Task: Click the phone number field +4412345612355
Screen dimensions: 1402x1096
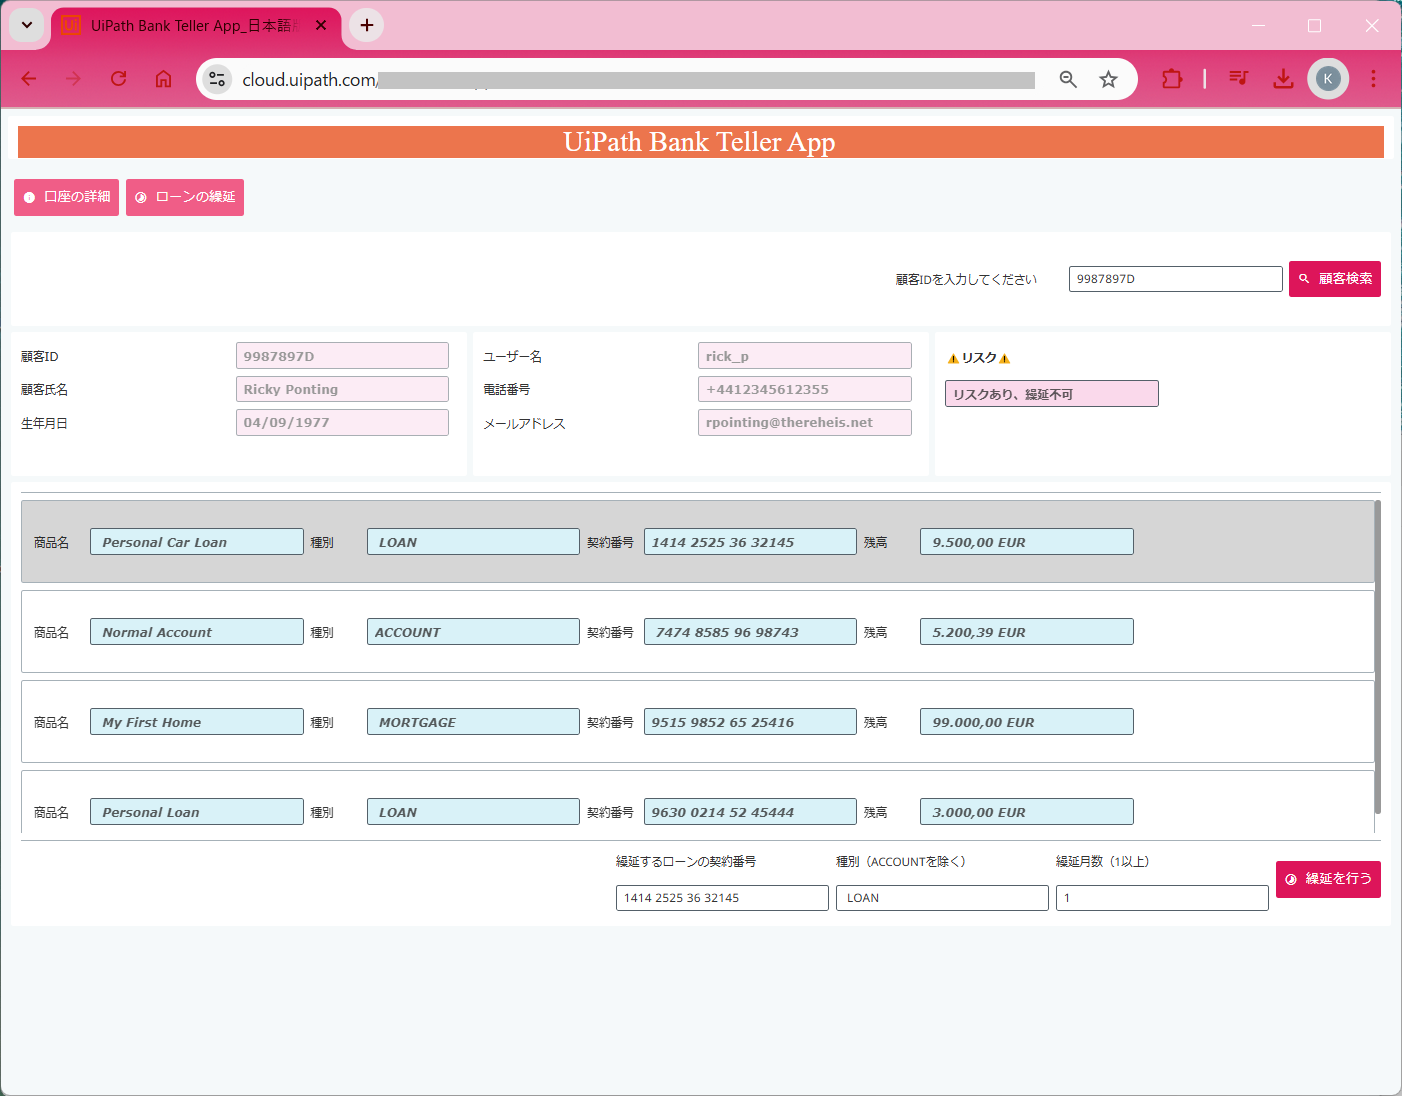Action: pos(805,389)
